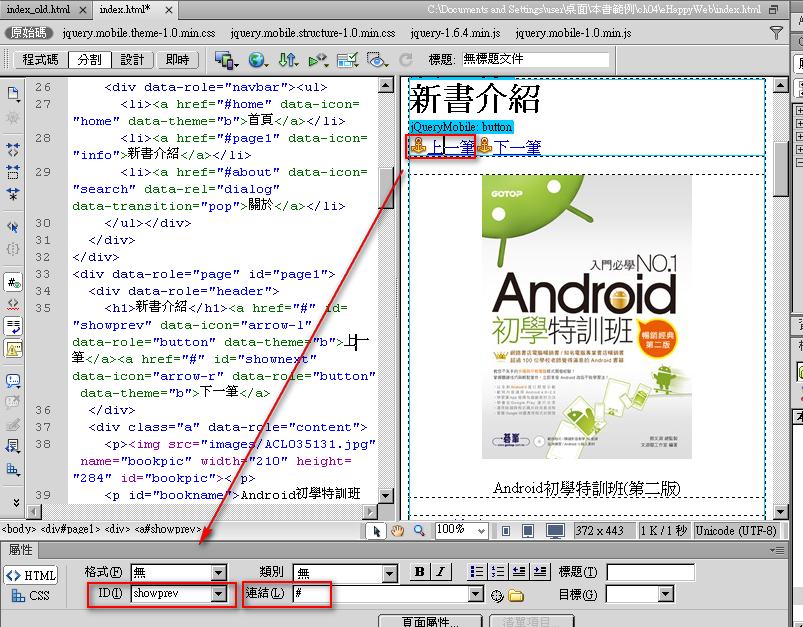Click the Expand All icon
Viewport: 803px width, 627px height.
click(x=13, y=194)
